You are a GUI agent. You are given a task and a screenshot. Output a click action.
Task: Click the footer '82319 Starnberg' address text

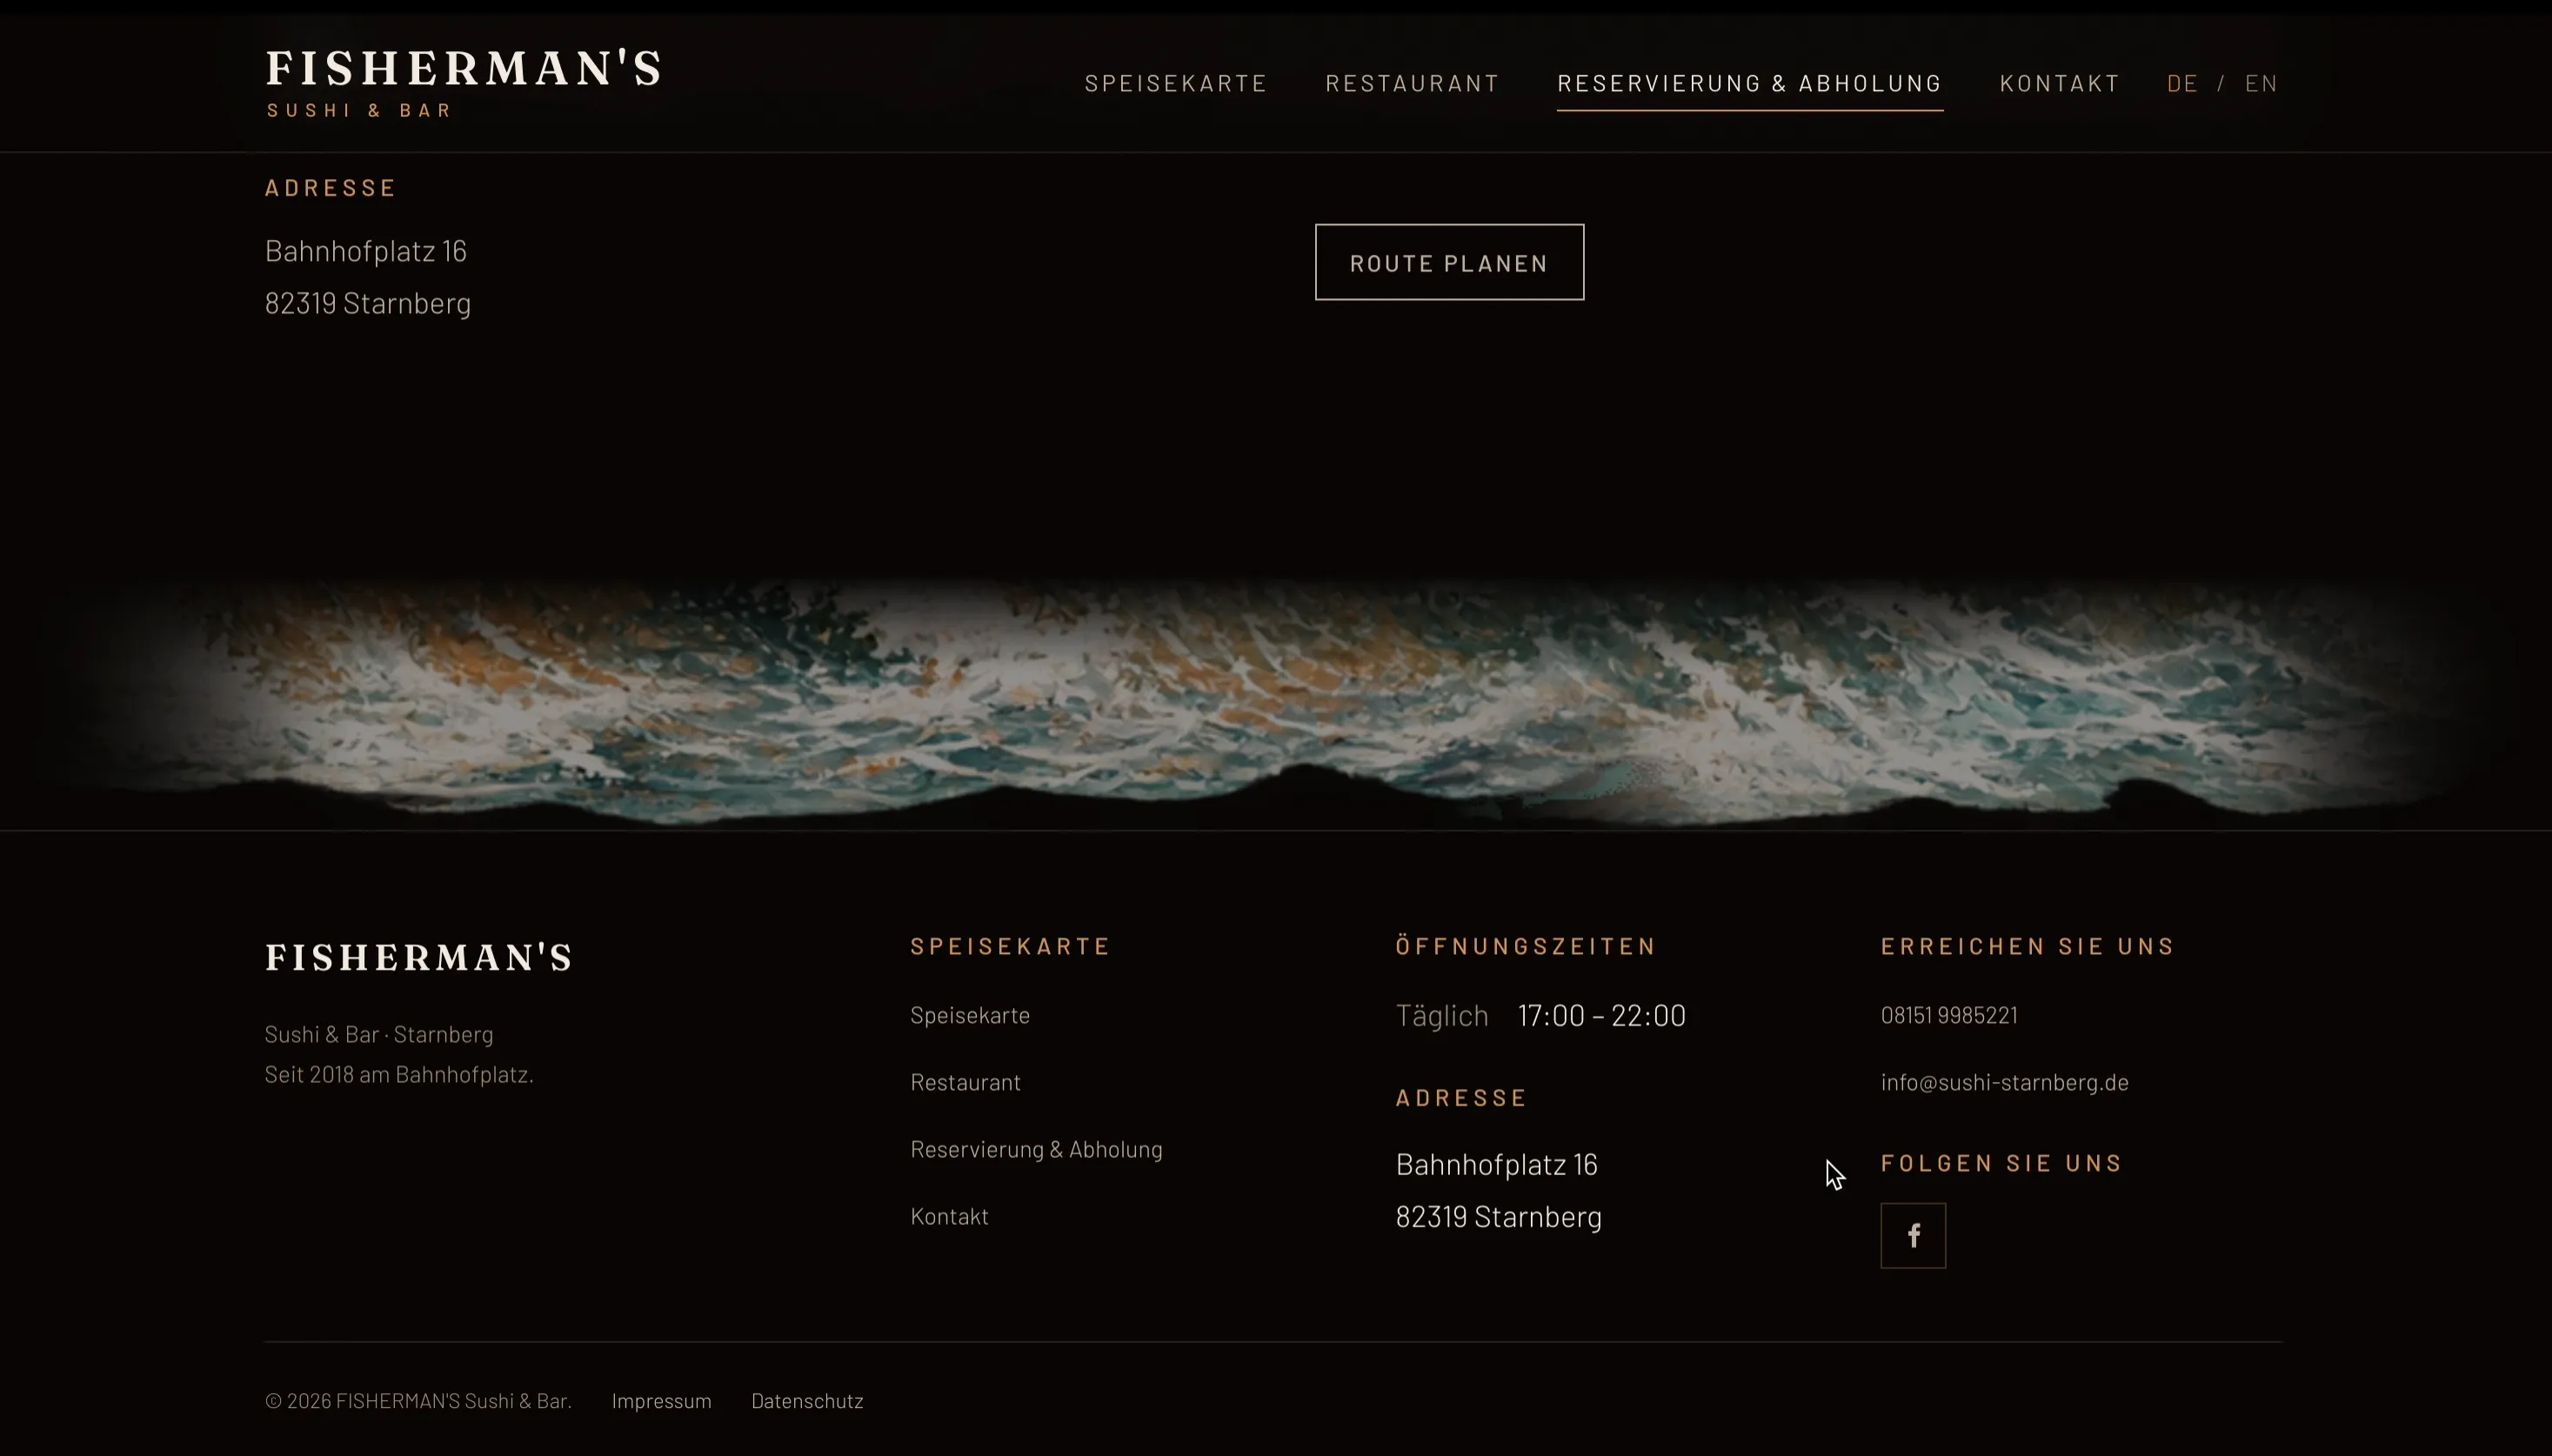coord(1498,1217)
